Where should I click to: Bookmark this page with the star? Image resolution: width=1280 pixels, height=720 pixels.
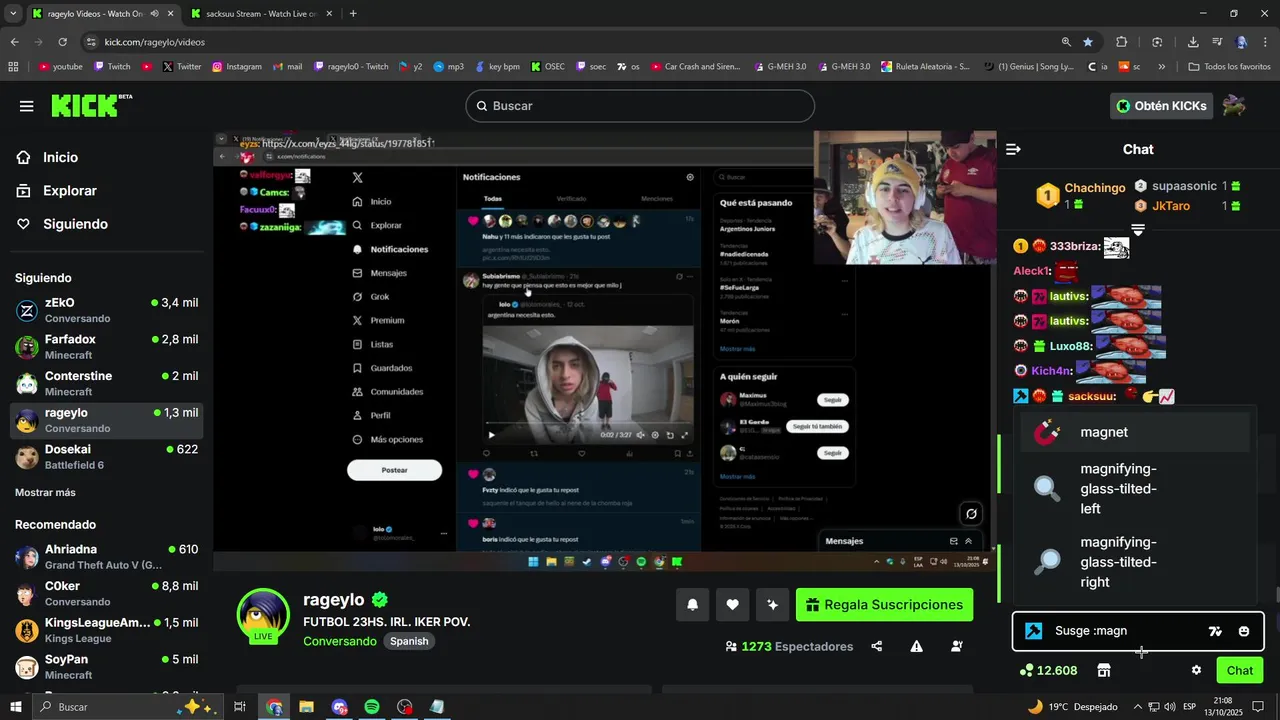coord(1088,42)
